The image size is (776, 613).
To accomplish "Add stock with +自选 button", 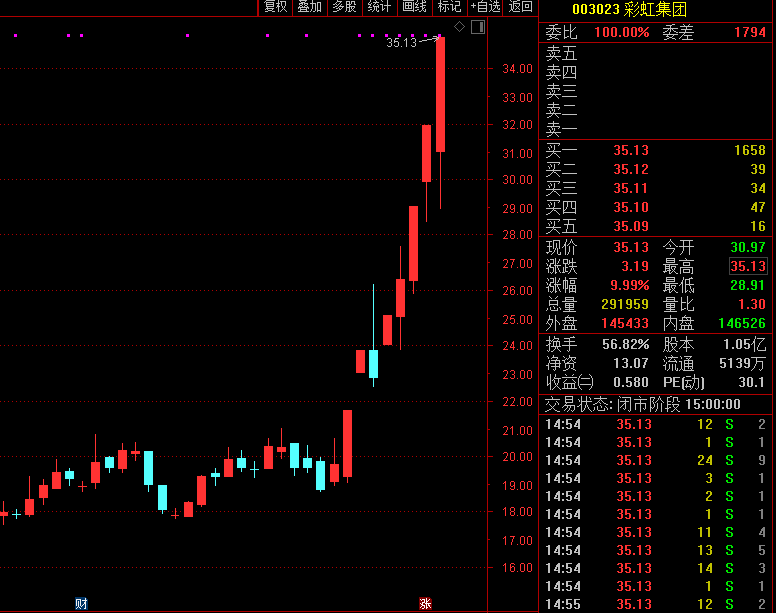I will [x=485, y=7].
